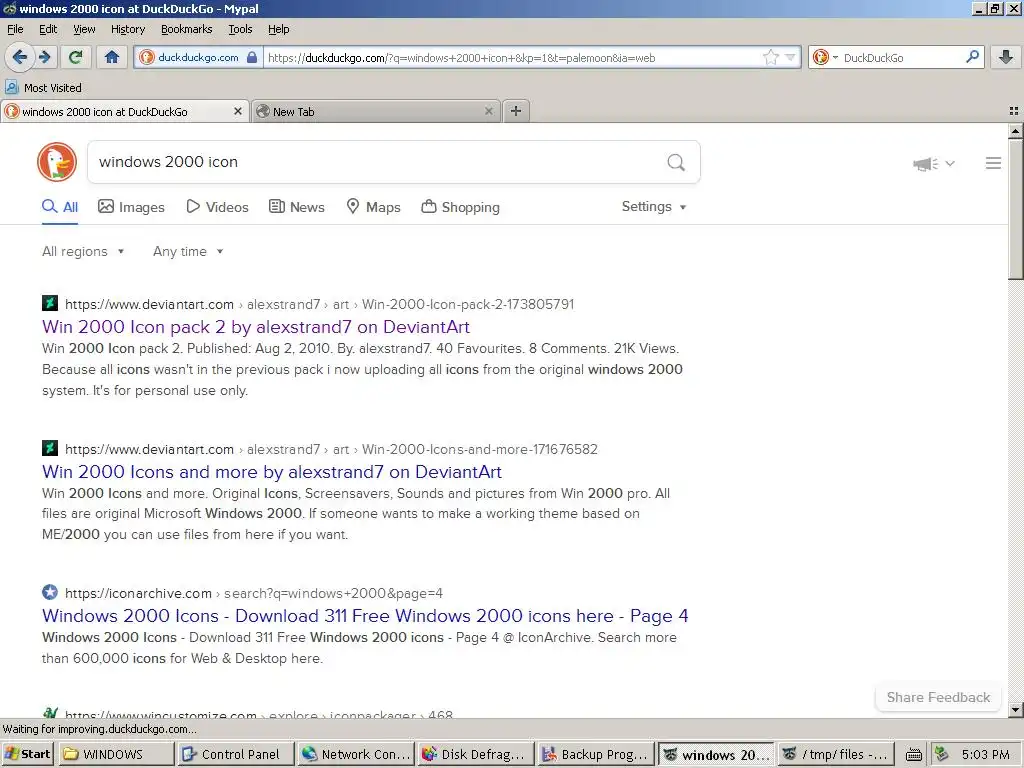Image resolution: width=1024 pixels, height=768 pixels.
Task: Switch to Videos results
Action: point(217,207)
